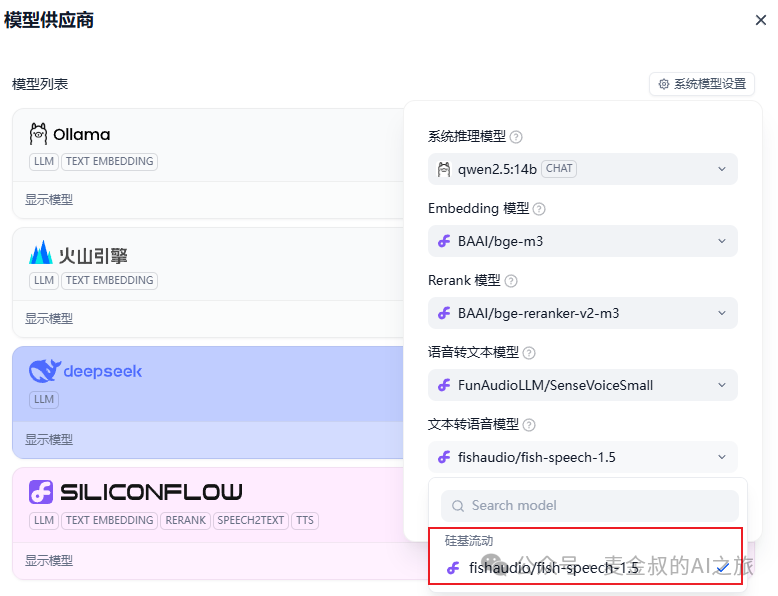Viewport: 778px width, 596px height.
Task: Show models under deepseek
Action: tap(49, 440)
